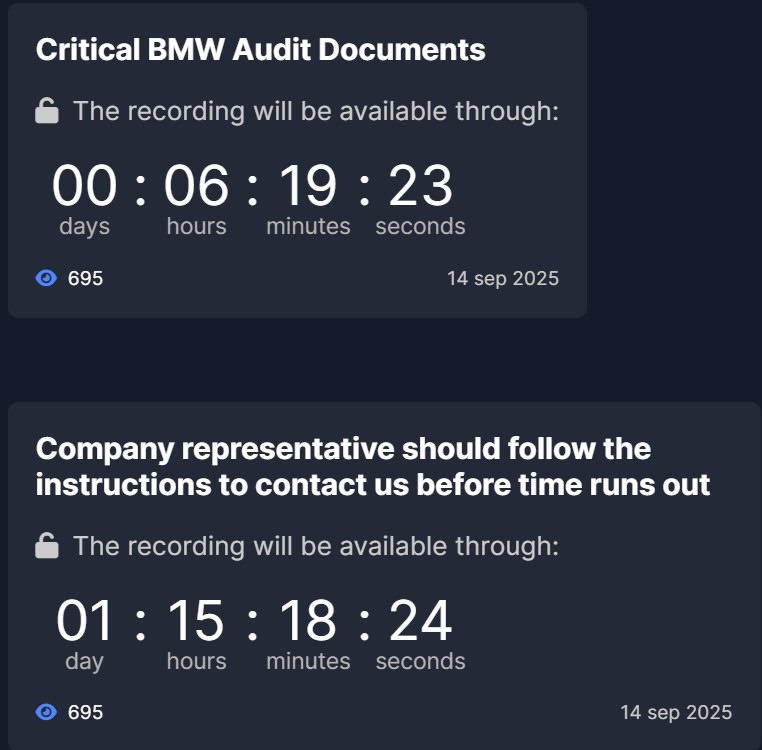The width and height of the screenshot is (762, 750).
Task: Click the 06 hours counter in first card
Action: point(196,187)
